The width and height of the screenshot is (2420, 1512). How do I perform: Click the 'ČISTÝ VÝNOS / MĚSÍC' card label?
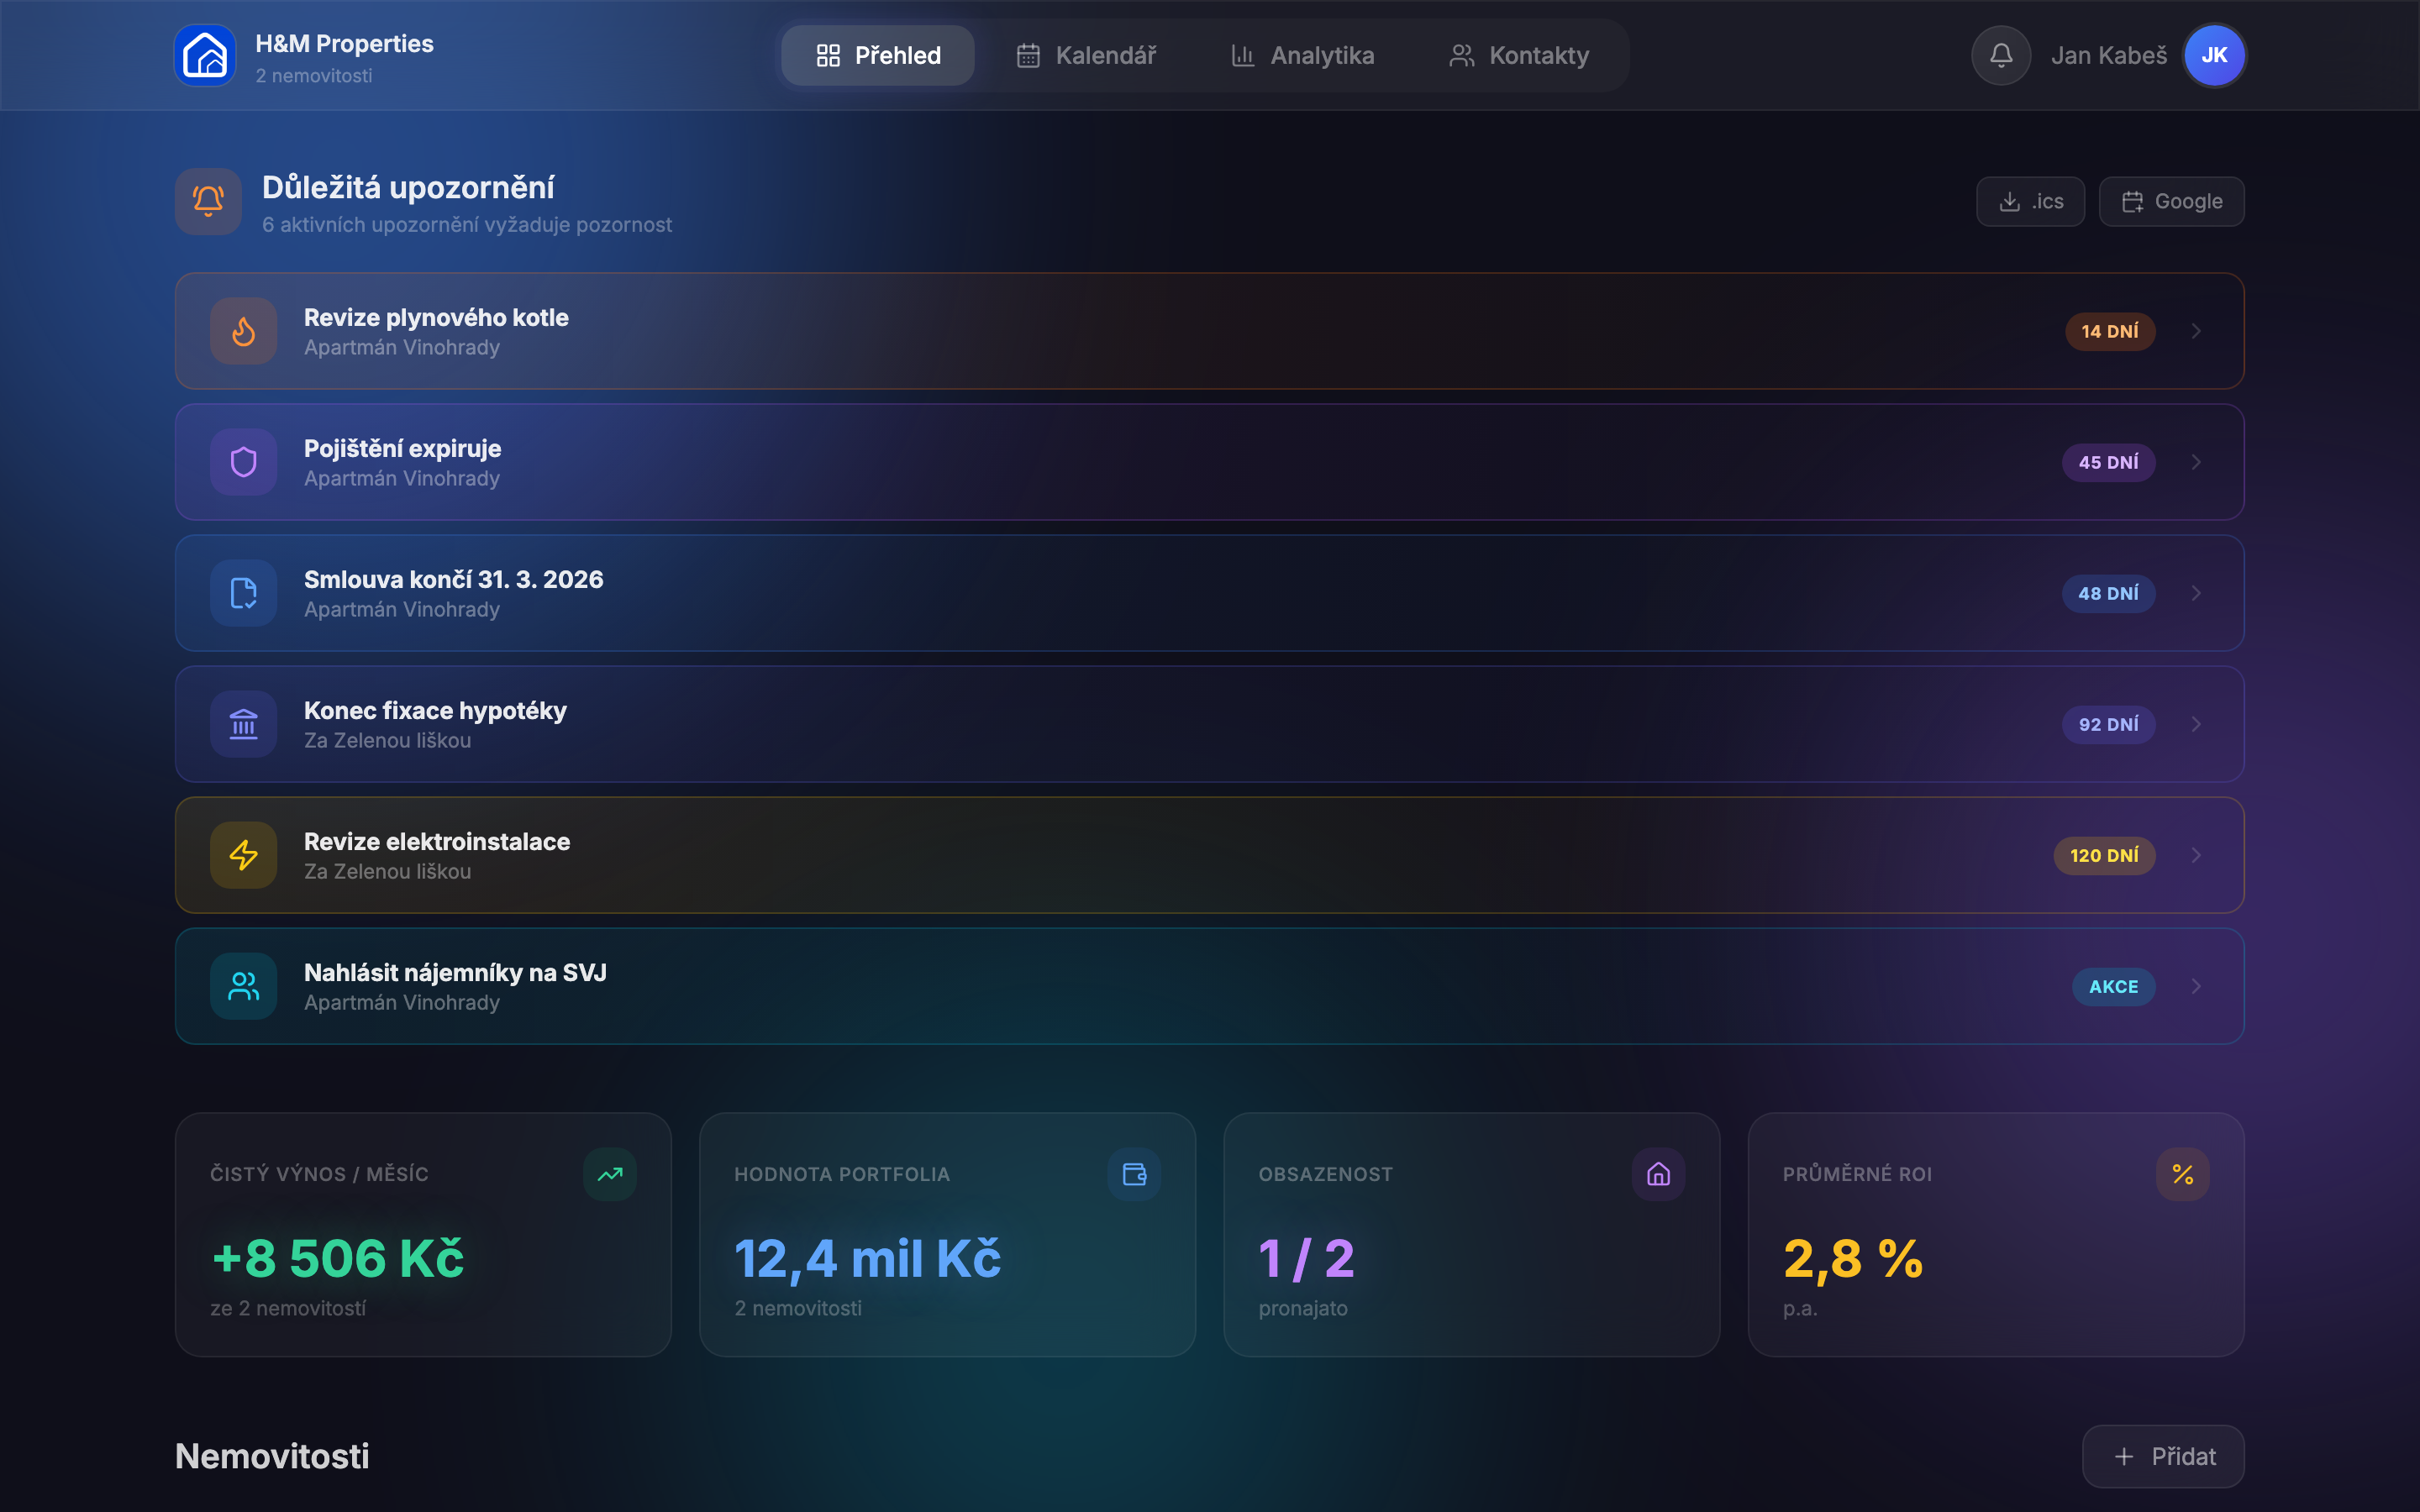319,1174
